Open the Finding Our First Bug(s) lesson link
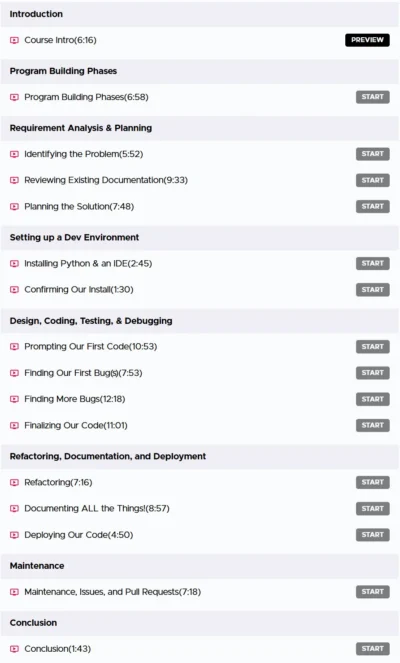Screen dimensions: 400x663 click(x=83, y=373)
